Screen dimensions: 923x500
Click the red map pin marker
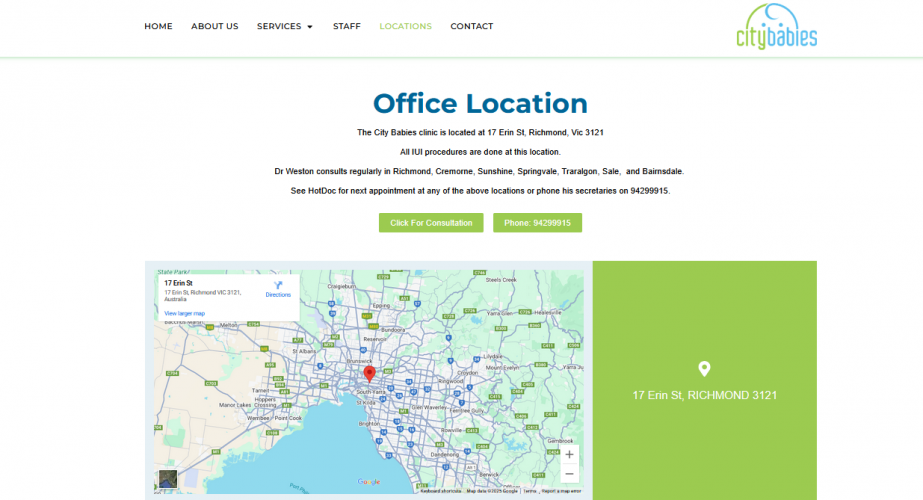(x=369, y=373)
